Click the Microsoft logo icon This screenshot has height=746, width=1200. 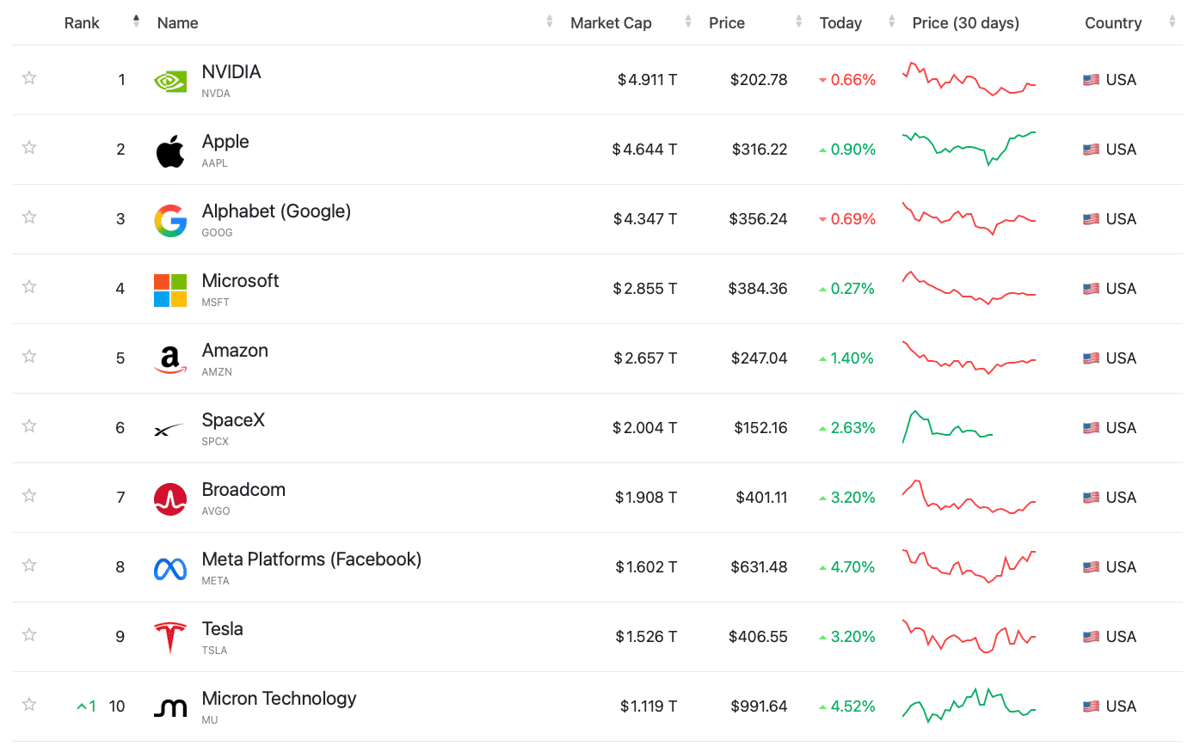click(170, 290)
